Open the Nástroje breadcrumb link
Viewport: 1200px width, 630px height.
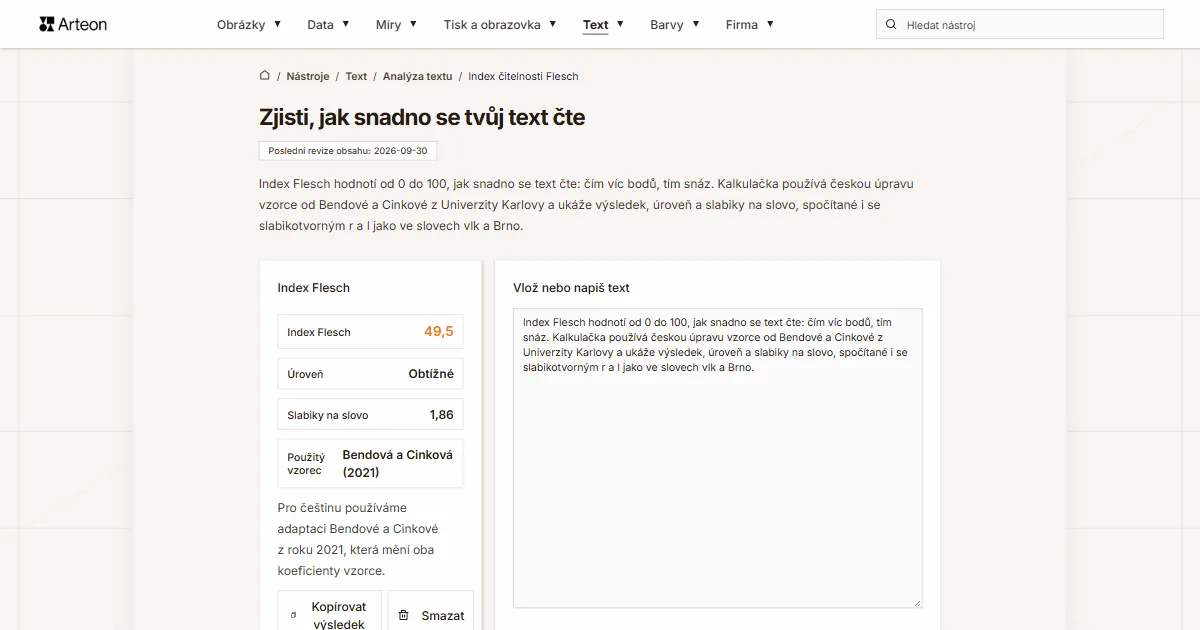(308, 76)
